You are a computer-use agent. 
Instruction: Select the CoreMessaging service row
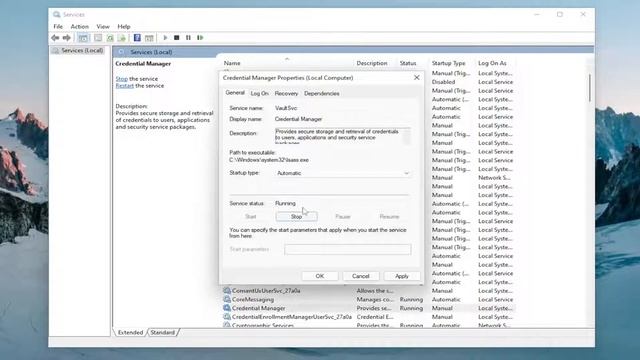[369, 299]
